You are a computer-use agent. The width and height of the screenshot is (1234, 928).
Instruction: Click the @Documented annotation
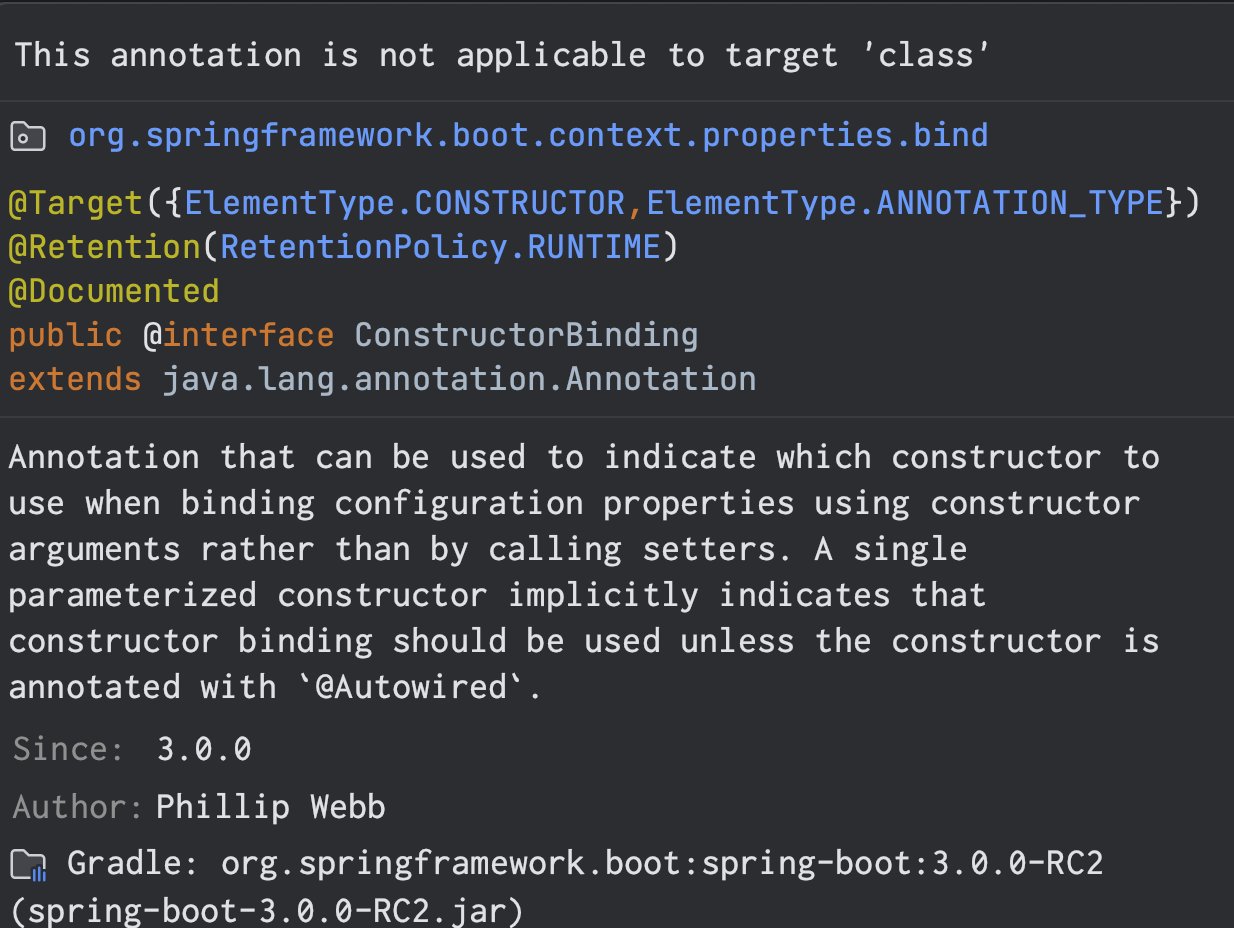pyautogui.click(x=114, y=291)
